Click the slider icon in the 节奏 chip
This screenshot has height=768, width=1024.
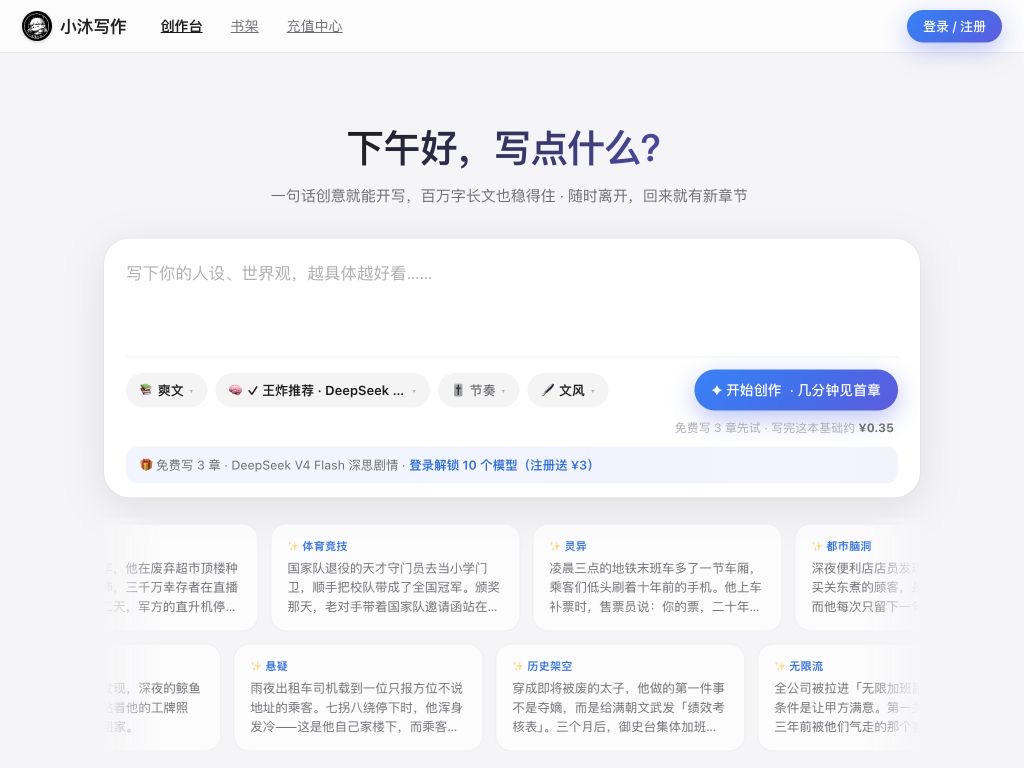[x=458, y=390]
